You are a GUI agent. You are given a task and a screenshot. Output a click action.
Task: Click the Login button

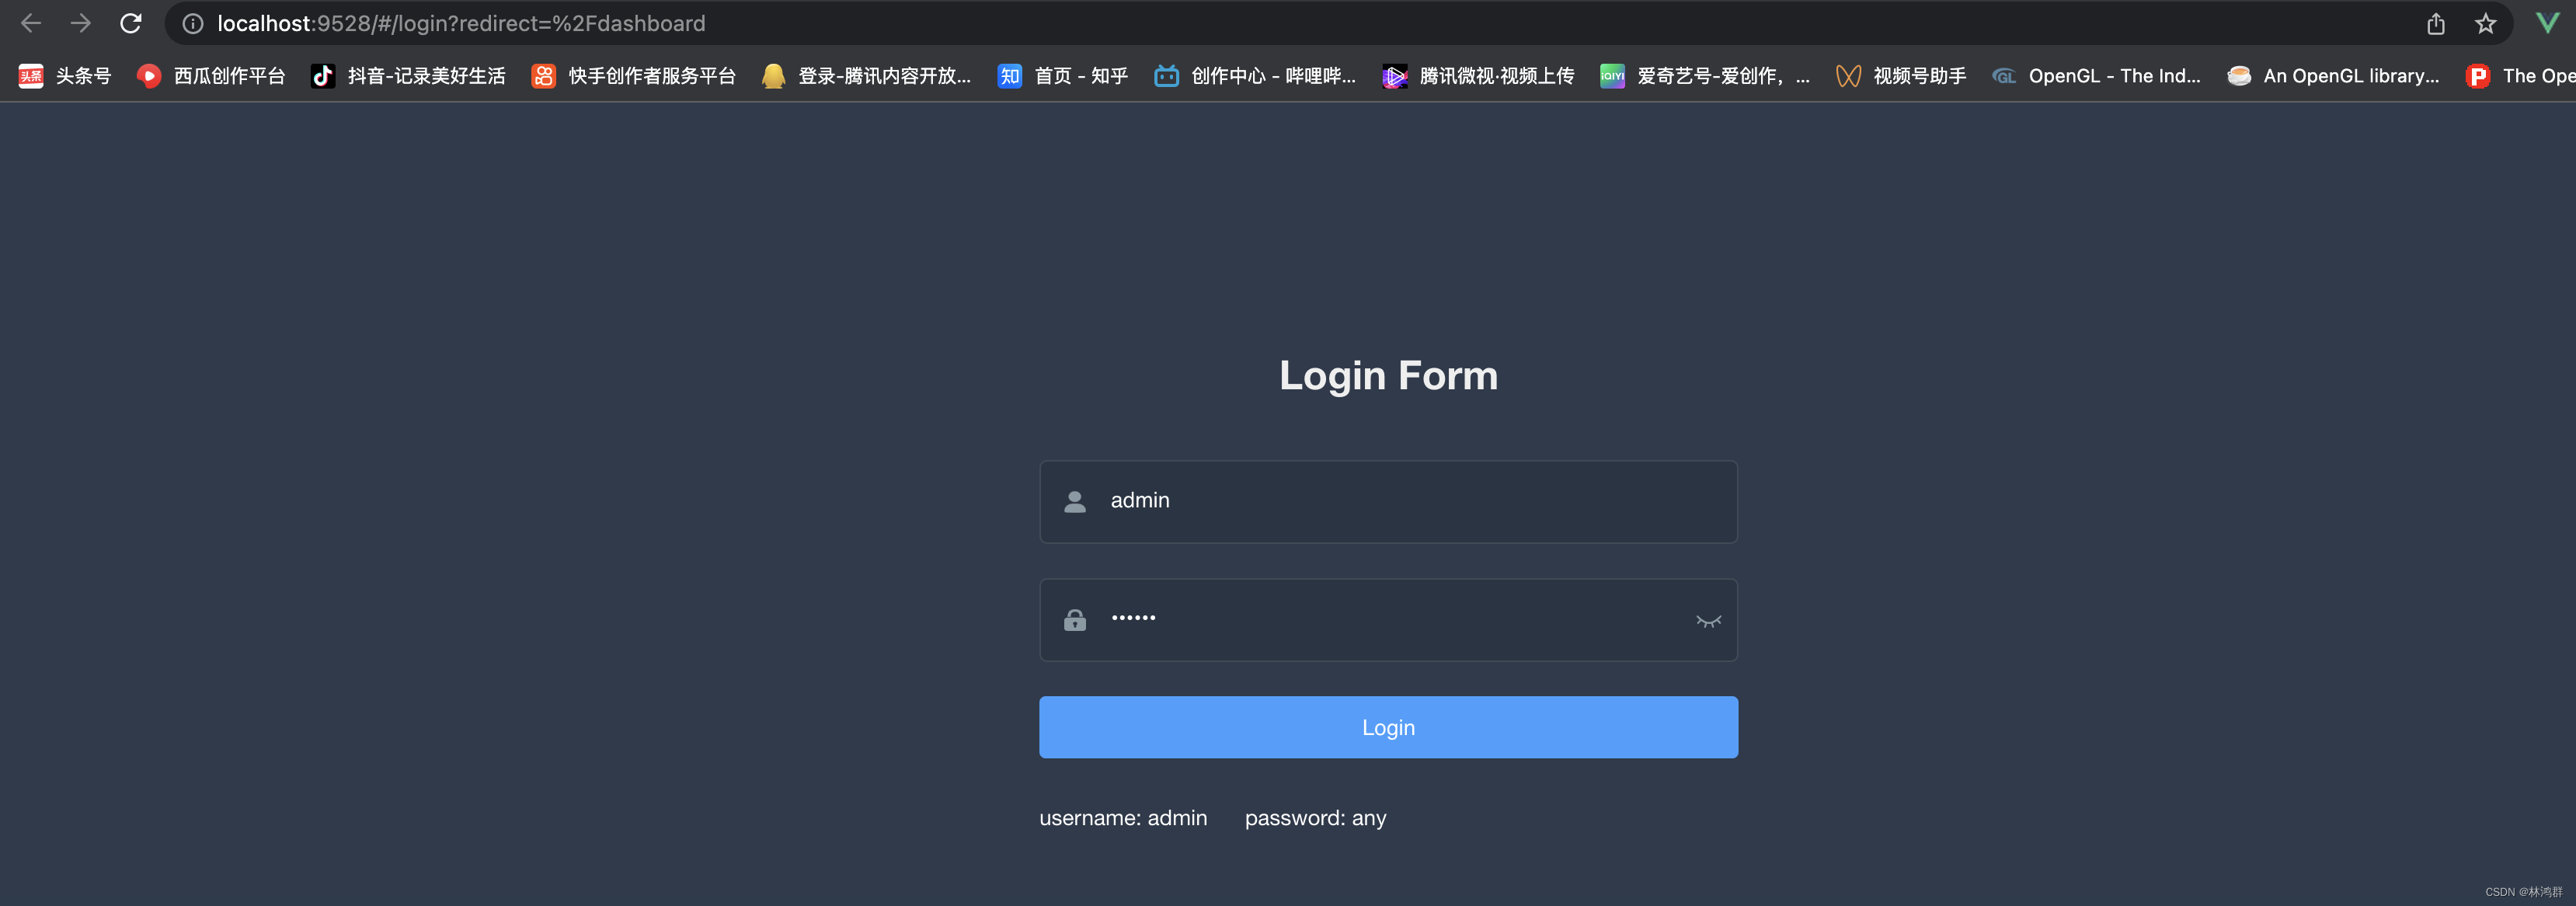[x=1388, y=725]
